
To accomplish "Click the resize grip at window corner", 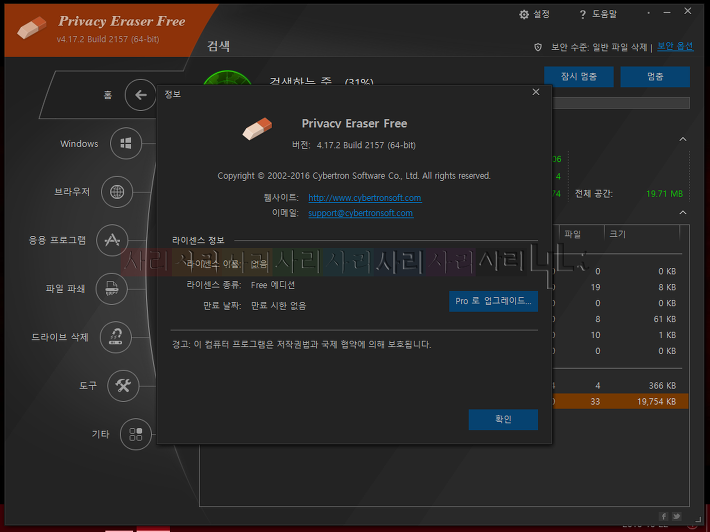I will [698, 517].
